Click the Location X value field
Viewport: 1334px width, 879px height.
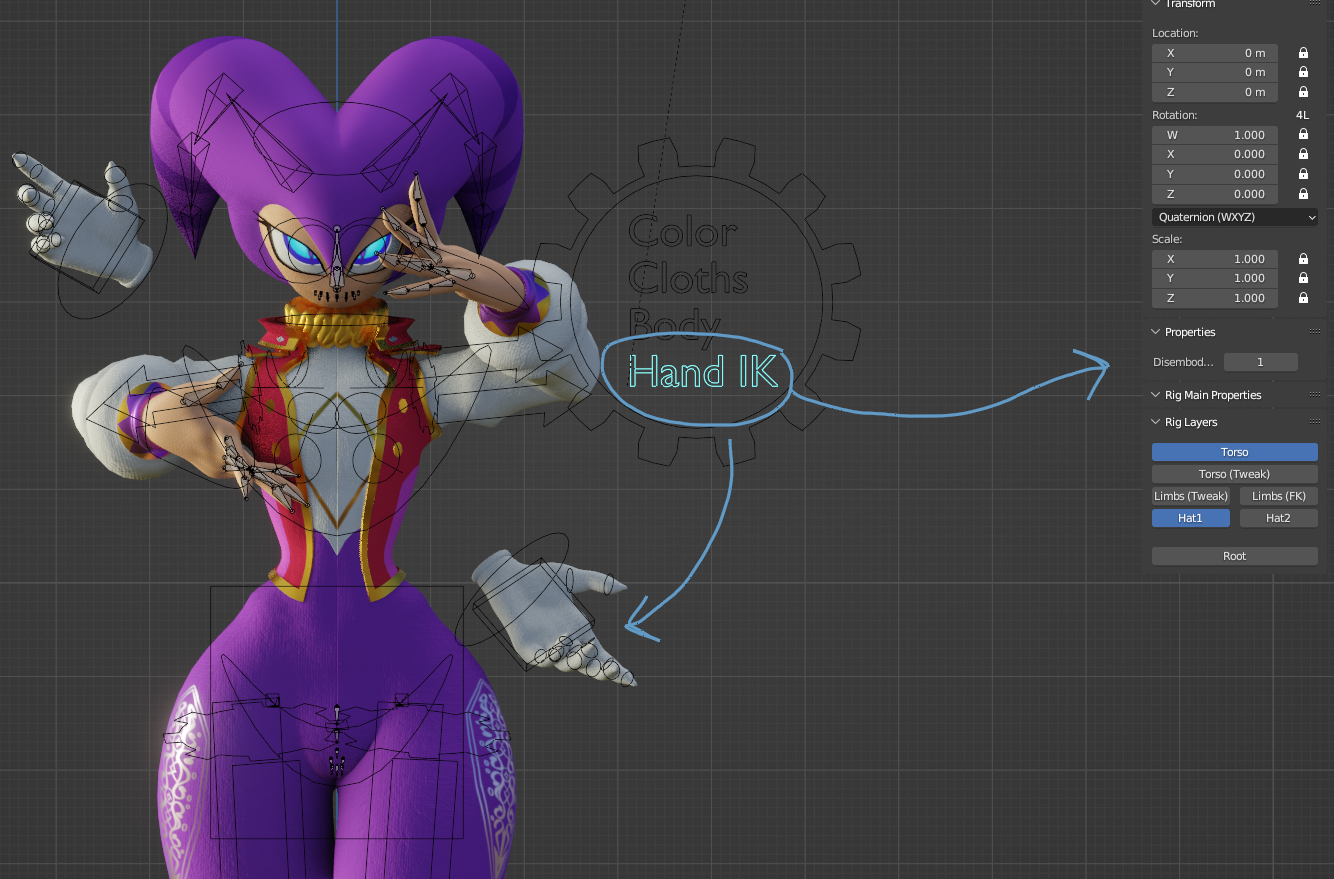coord(1215,53)
